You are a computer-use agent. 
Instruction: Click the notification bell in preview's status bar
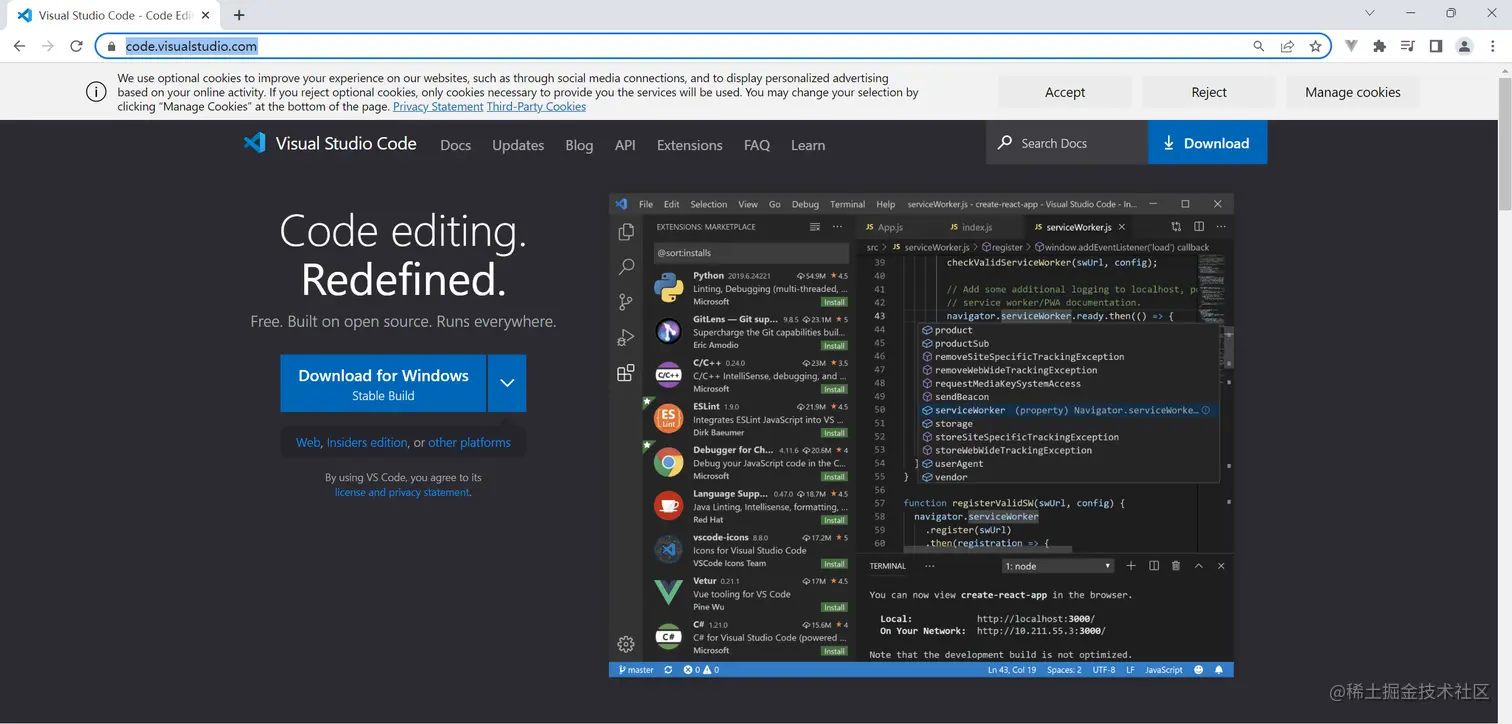click(1220, 670)
